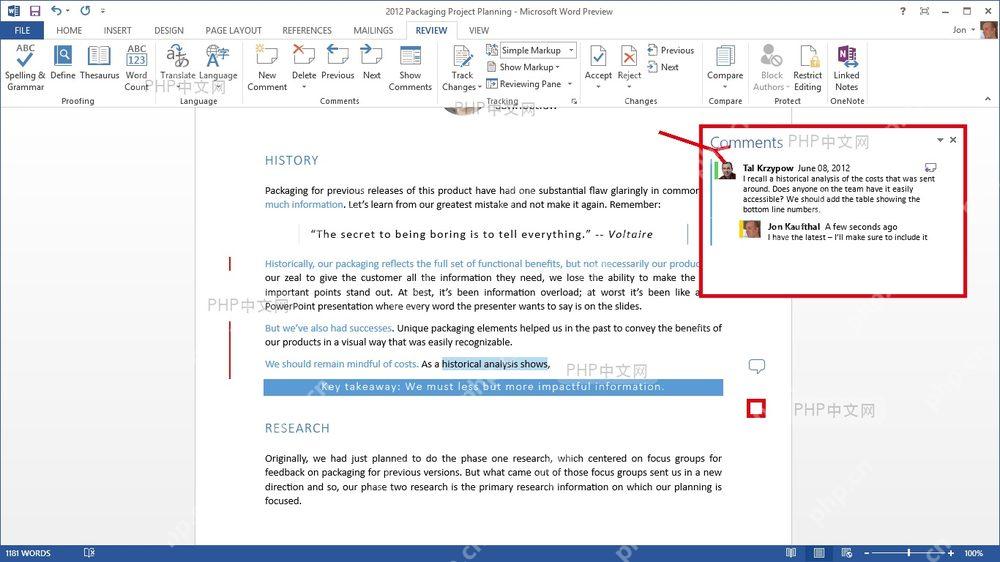Open Restrict Editing
Viewport: 1000px width, 562px height.
807,68
